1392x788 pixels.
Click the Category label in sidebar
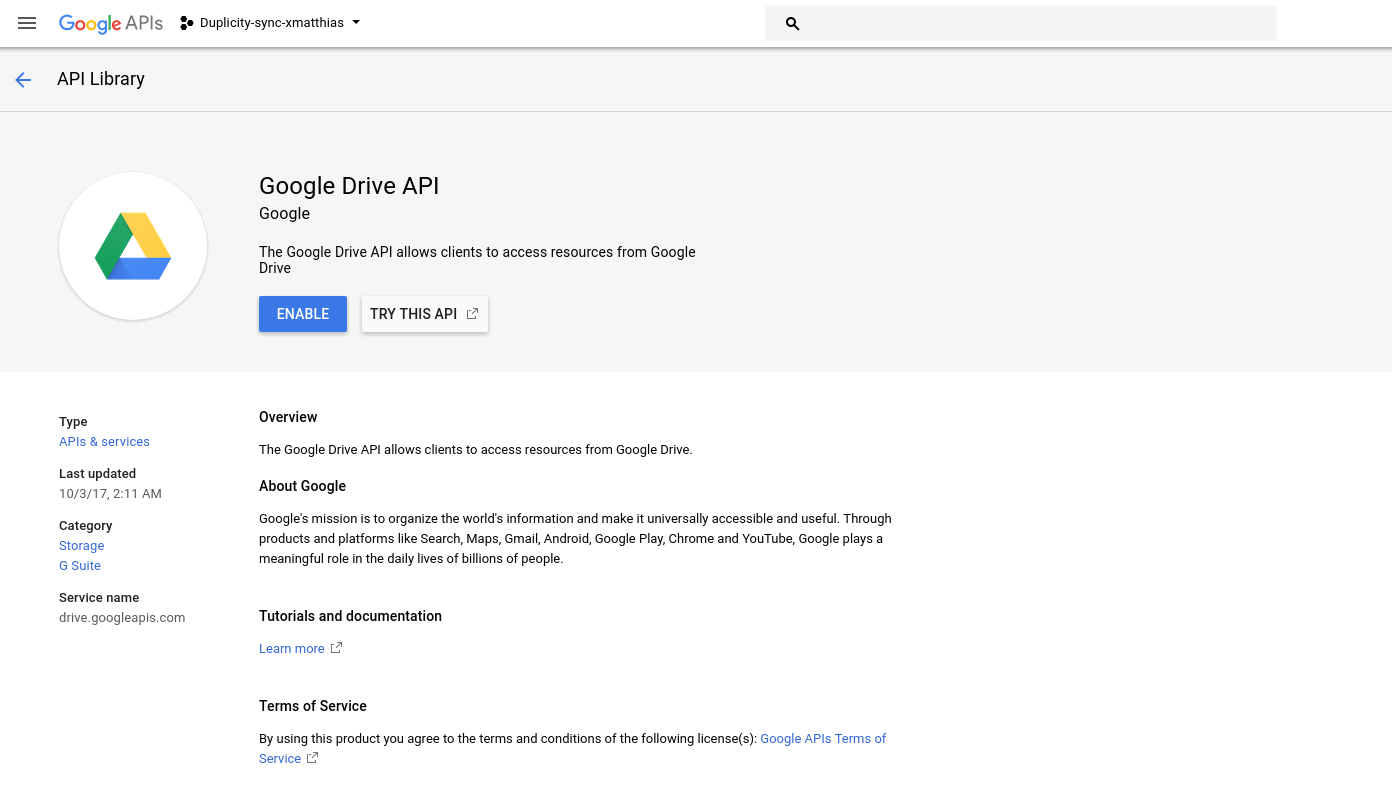(86, 526)
